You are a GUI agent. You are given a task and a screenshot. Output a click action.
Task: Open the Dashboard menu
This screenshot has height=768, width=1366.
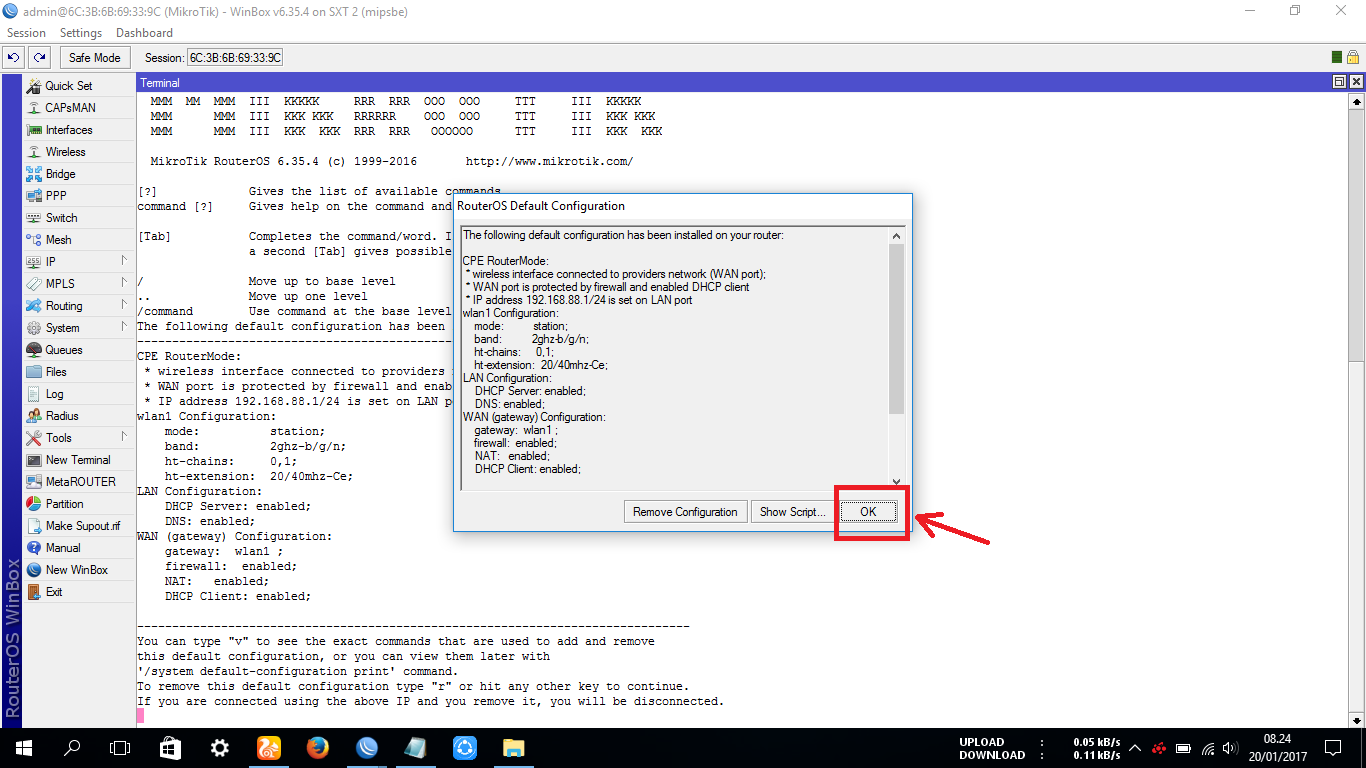coord(144,33)
